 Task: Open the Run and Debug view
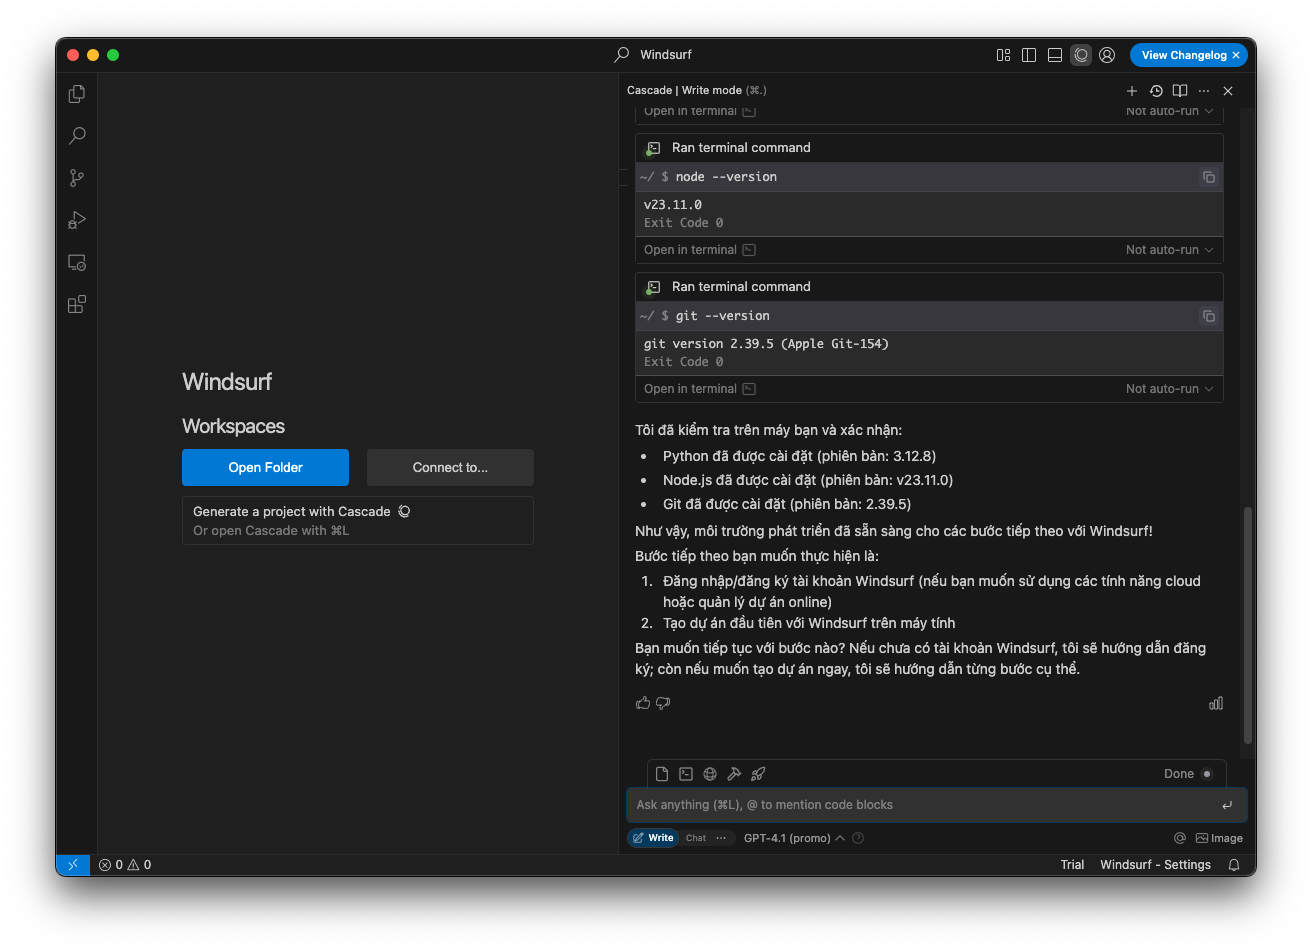coord(77,220)
